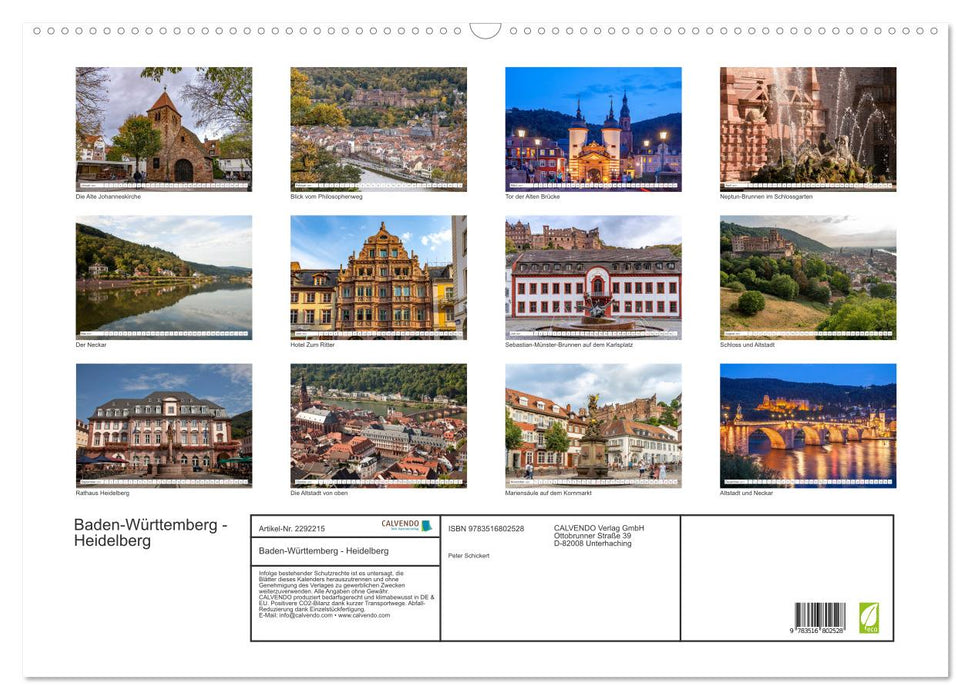Viewport: 971px width, 700px height.
Task: Click 'Artikel-Nr. 2292215' text
Action: coord(292,528)
